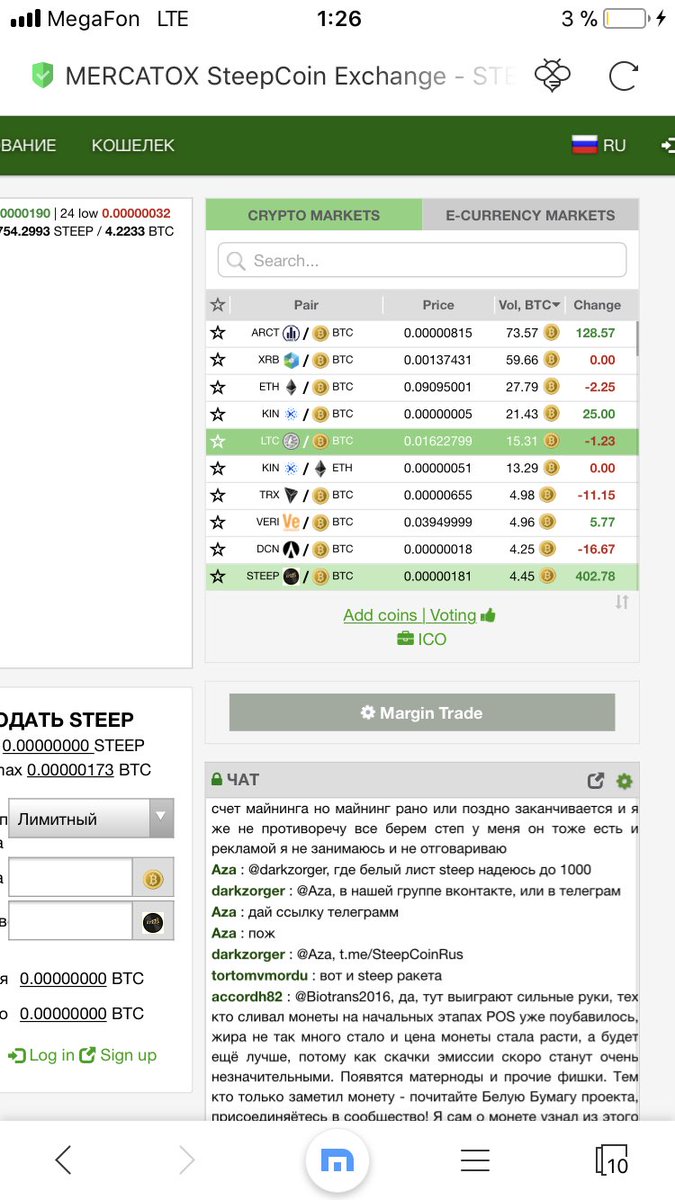
Task: Open the Maxthon home button
Action: coord(337,1160)
